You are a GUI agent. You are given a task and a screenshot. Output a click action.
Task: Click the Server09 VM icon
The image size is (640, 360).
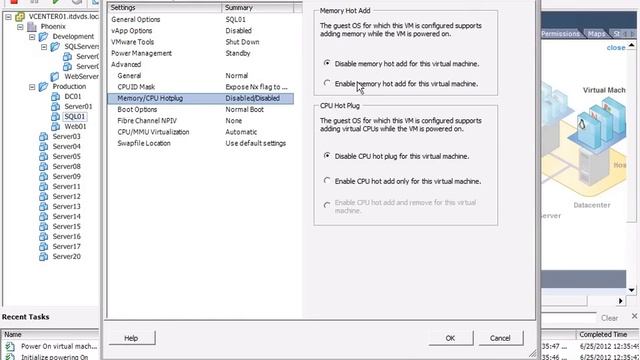(43, 177)
